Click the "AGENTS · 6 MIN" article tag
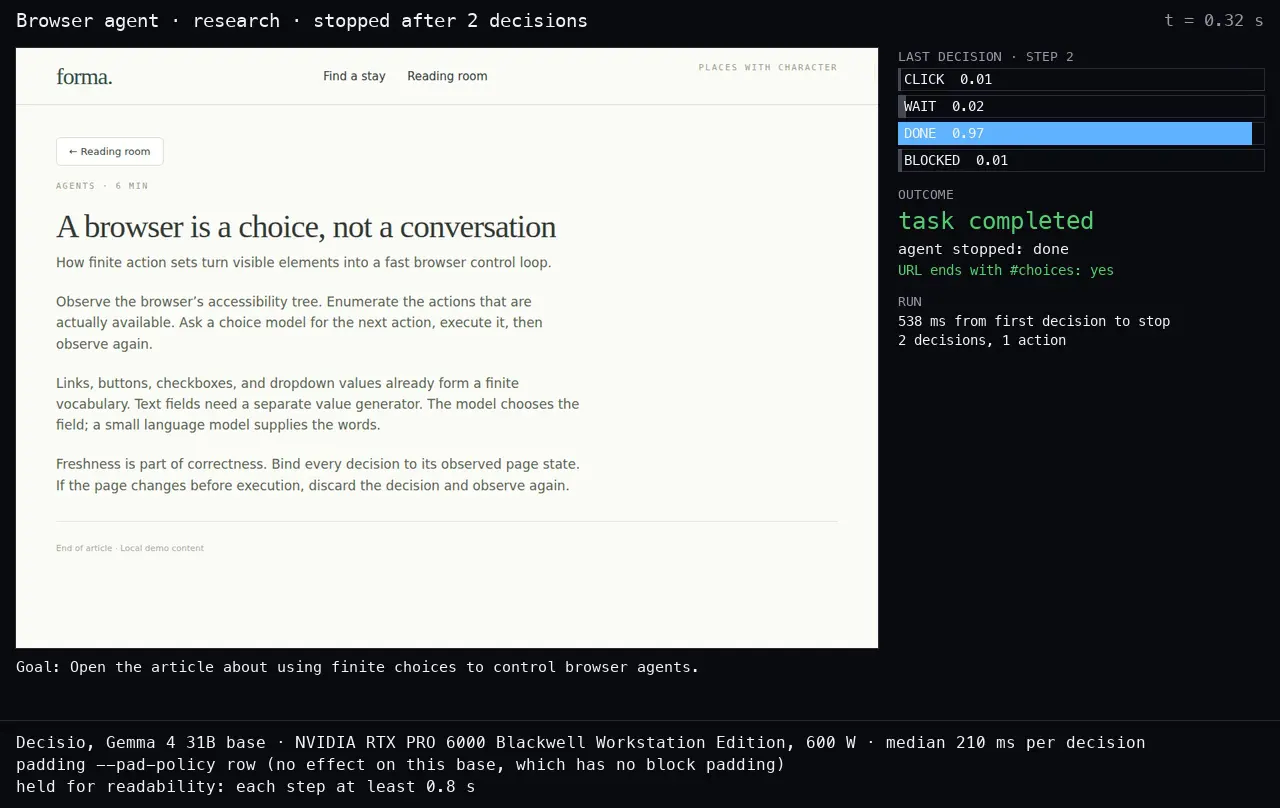This screenshot has width=1280, height=808. (102, 186)
